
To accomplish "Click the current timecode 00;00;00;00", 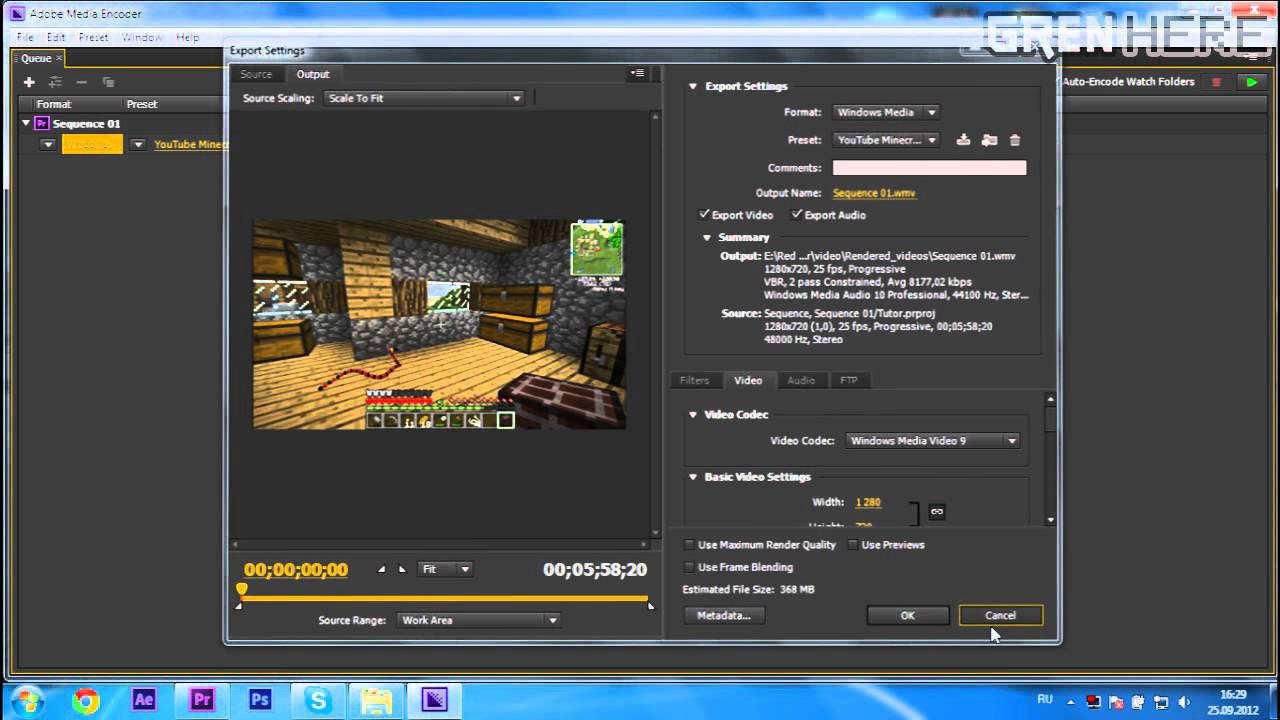I will click(x=296, y=570).
